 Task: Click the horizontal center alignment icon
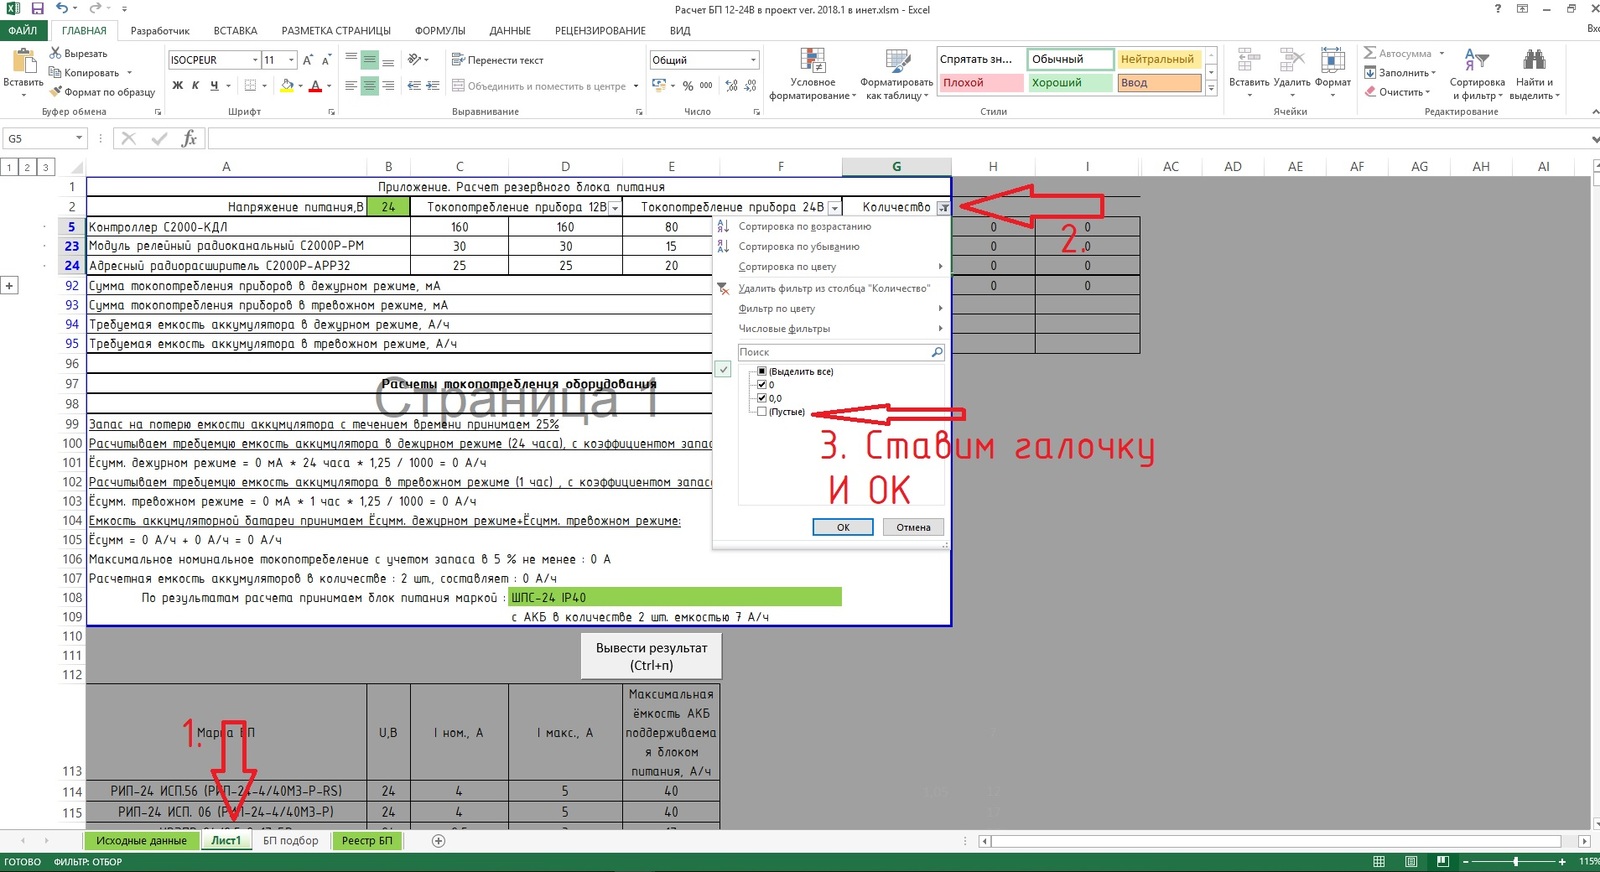point(369,86)
